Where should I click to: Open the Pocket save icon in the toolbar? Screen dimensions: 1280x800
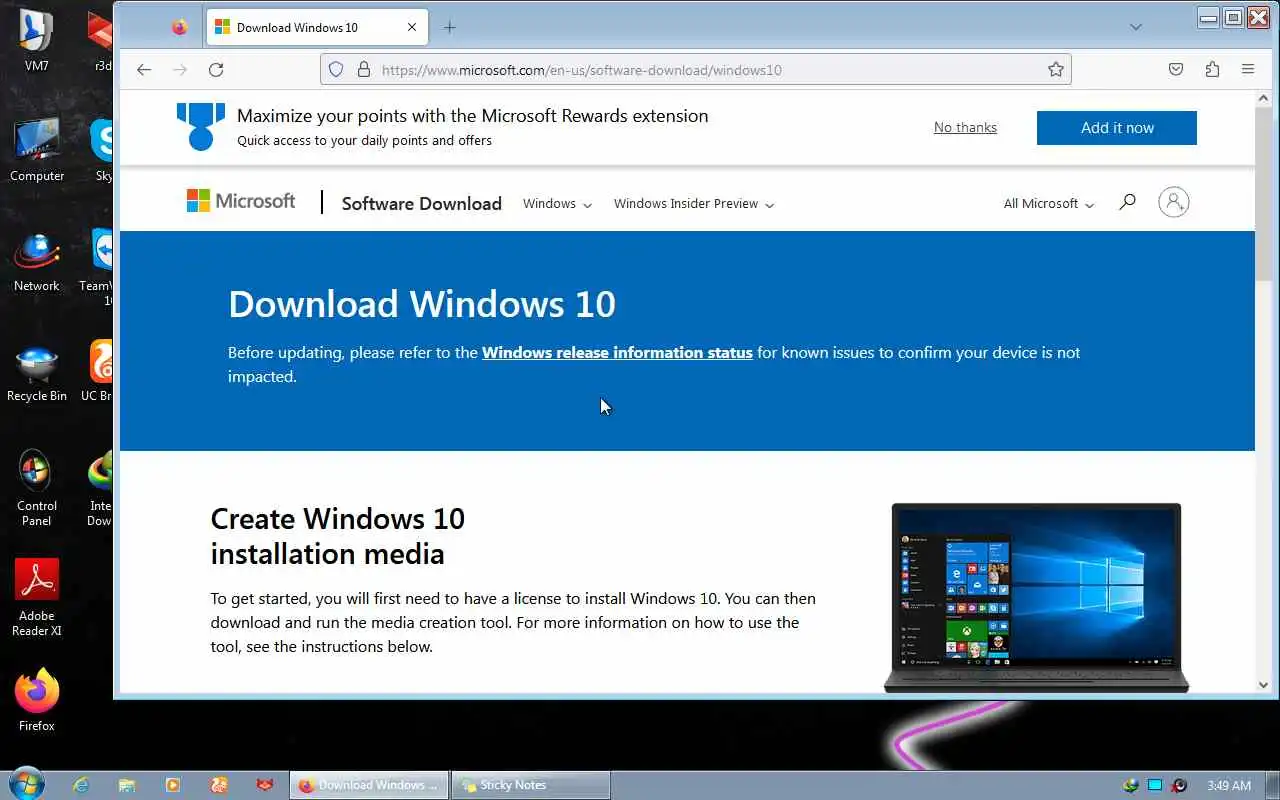tap(1176, 69)
